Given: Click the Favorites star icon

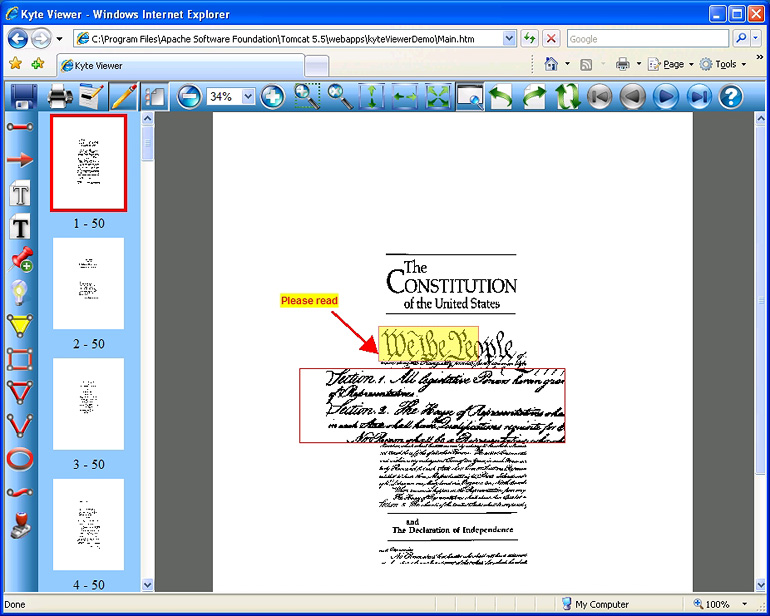Looking at the screenshot, I should click(16, 63).
